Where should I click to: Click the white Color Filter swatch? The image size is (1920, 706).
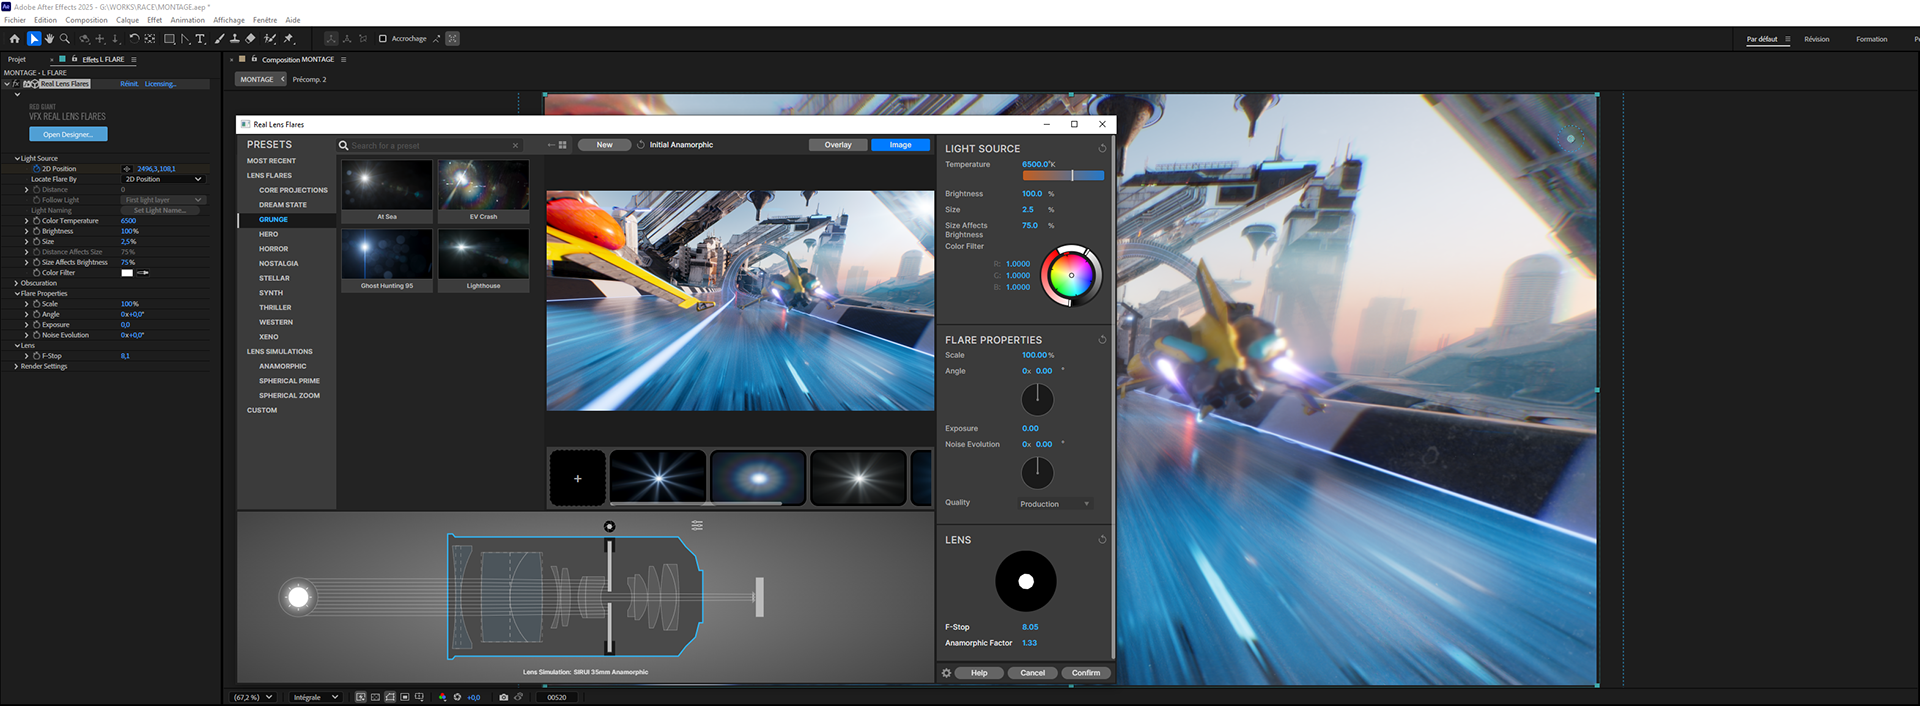tap(127, 273)
